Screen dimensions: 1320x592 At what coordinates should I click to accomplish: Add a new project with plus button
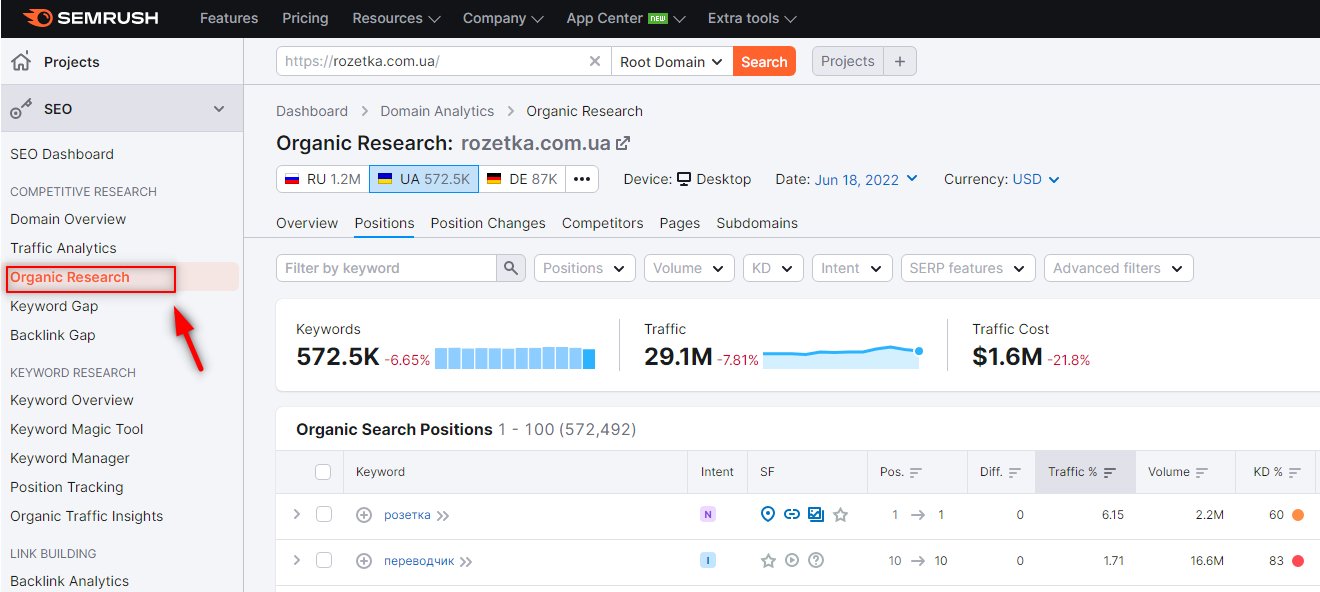click(x=900, y=61)
